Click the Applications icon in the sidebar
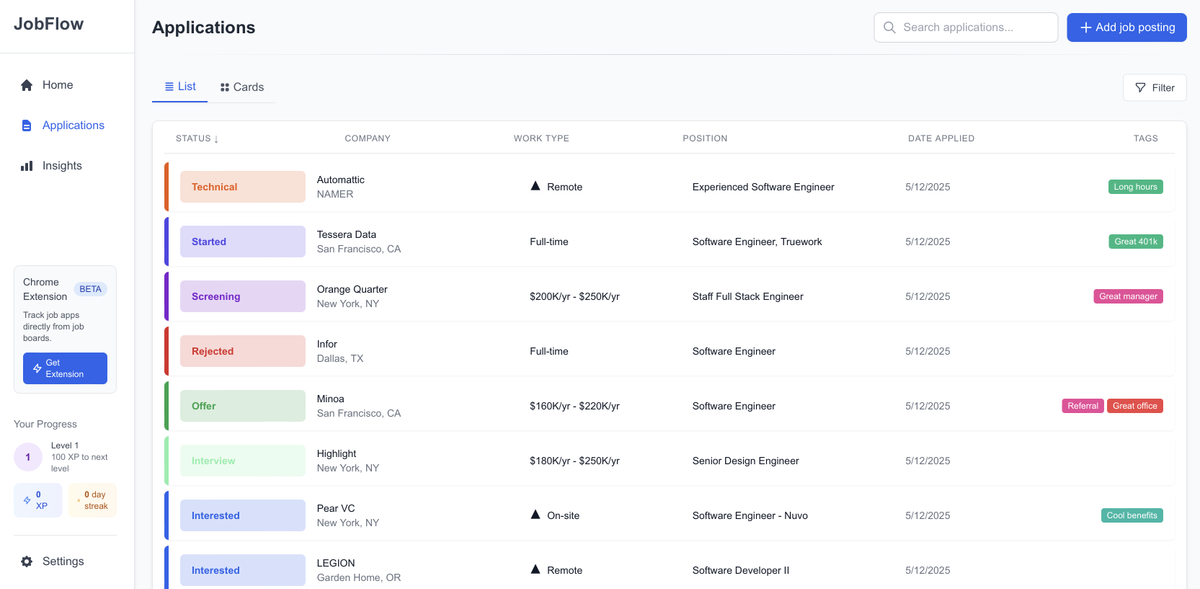Image resolution: width=1200 pixels, height=589 pixels. pyautogui.click(x=25, y=125)
